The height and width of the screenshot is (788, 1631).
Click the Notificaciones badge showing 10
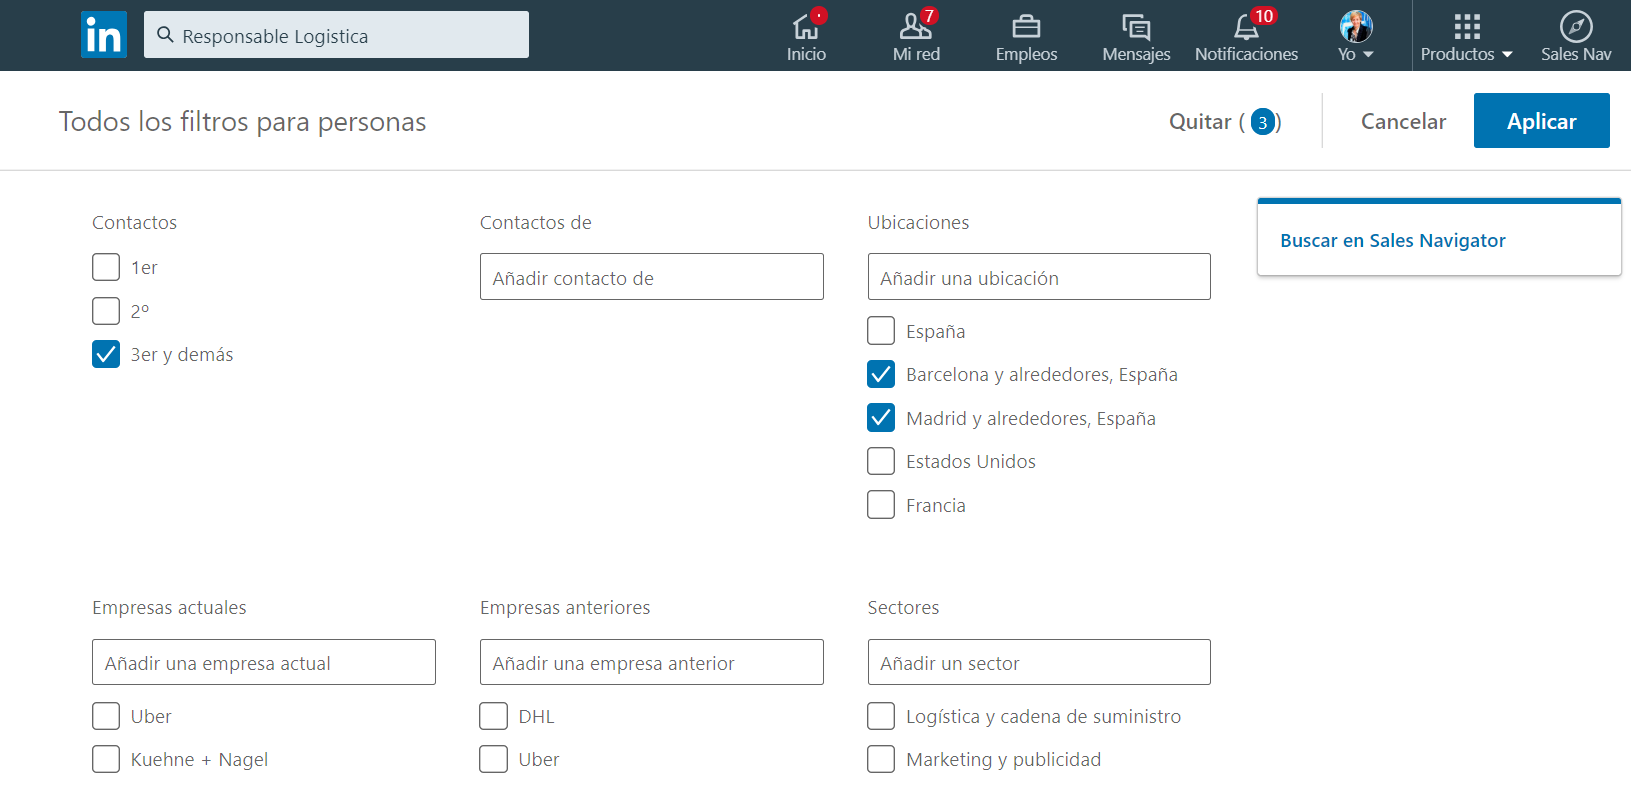[1264, 15]
